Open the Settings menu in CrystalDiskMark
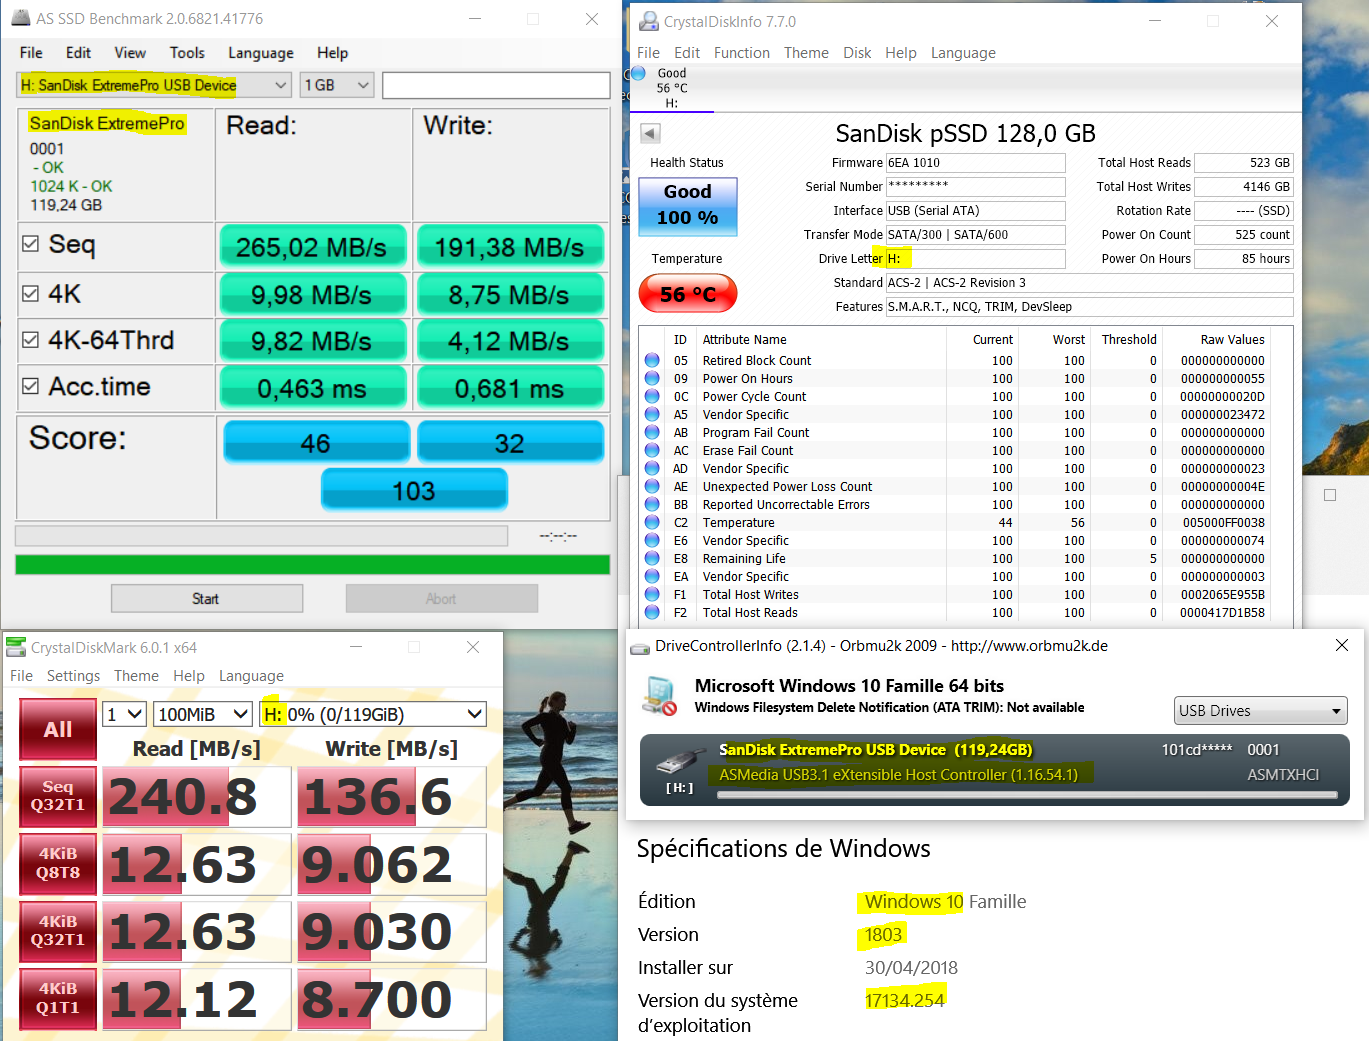Image resolution: width=1369 pixels, height=1041 pixels. (73, 676)
